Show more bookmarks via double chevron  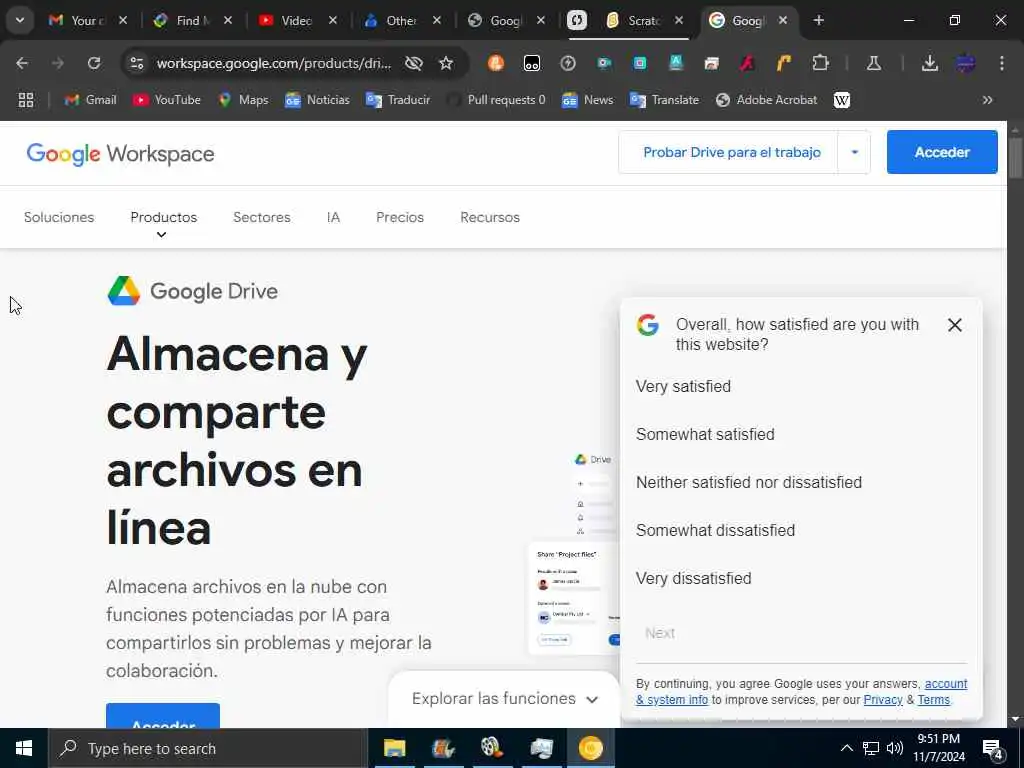[x=987, y=100]
